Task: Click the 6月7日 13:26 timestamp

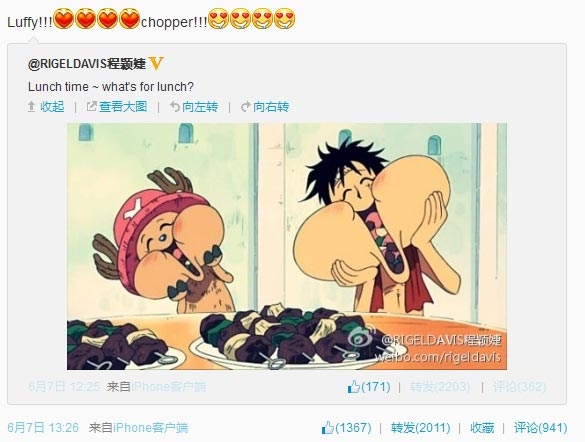Action: [43, 427]
